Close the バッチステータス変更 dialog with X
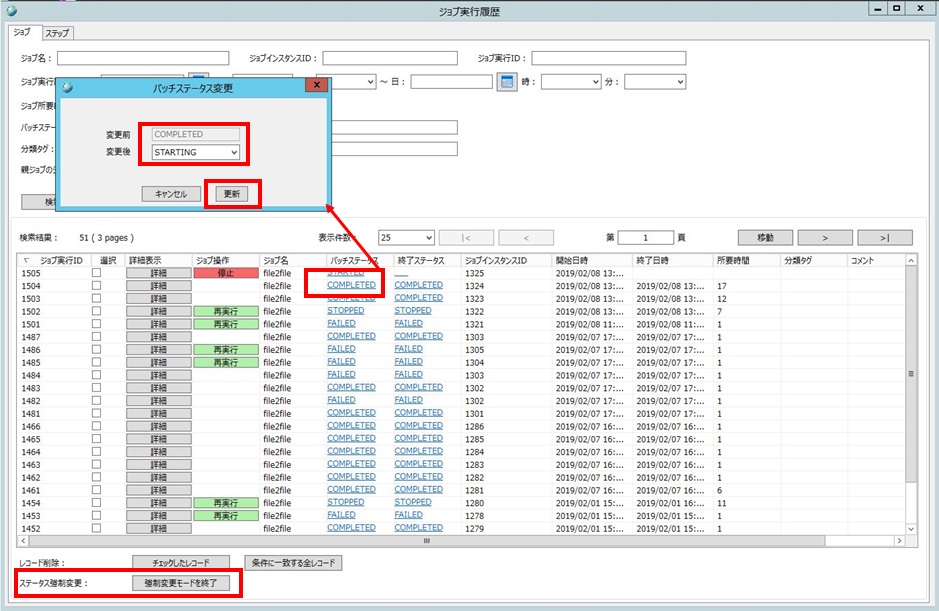Viewport: 939px width, 611px height. pos(317,87)
